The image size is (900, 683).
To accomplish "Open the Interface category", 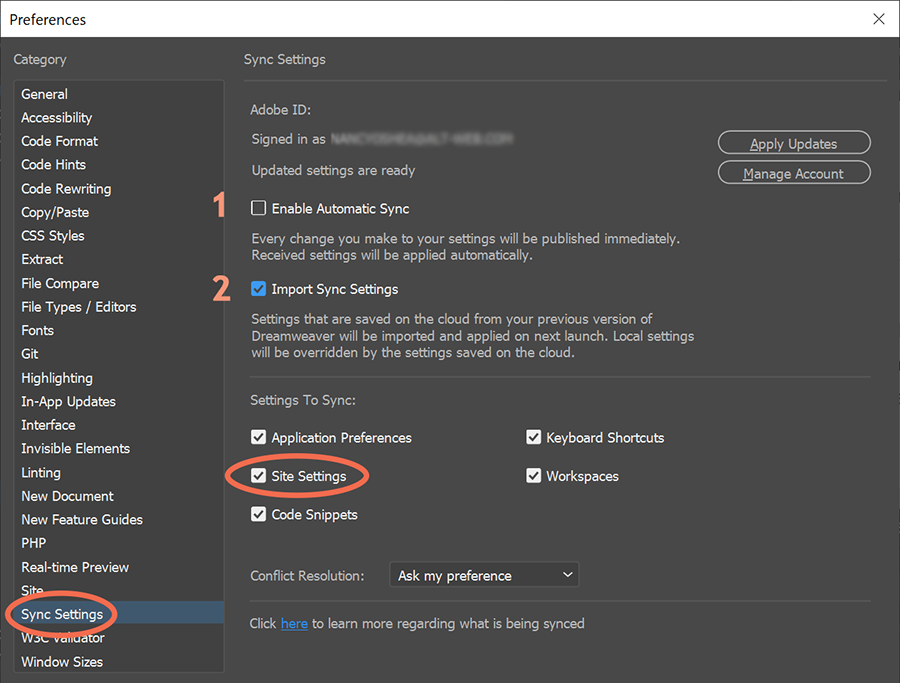I will (x=119, y=425).
